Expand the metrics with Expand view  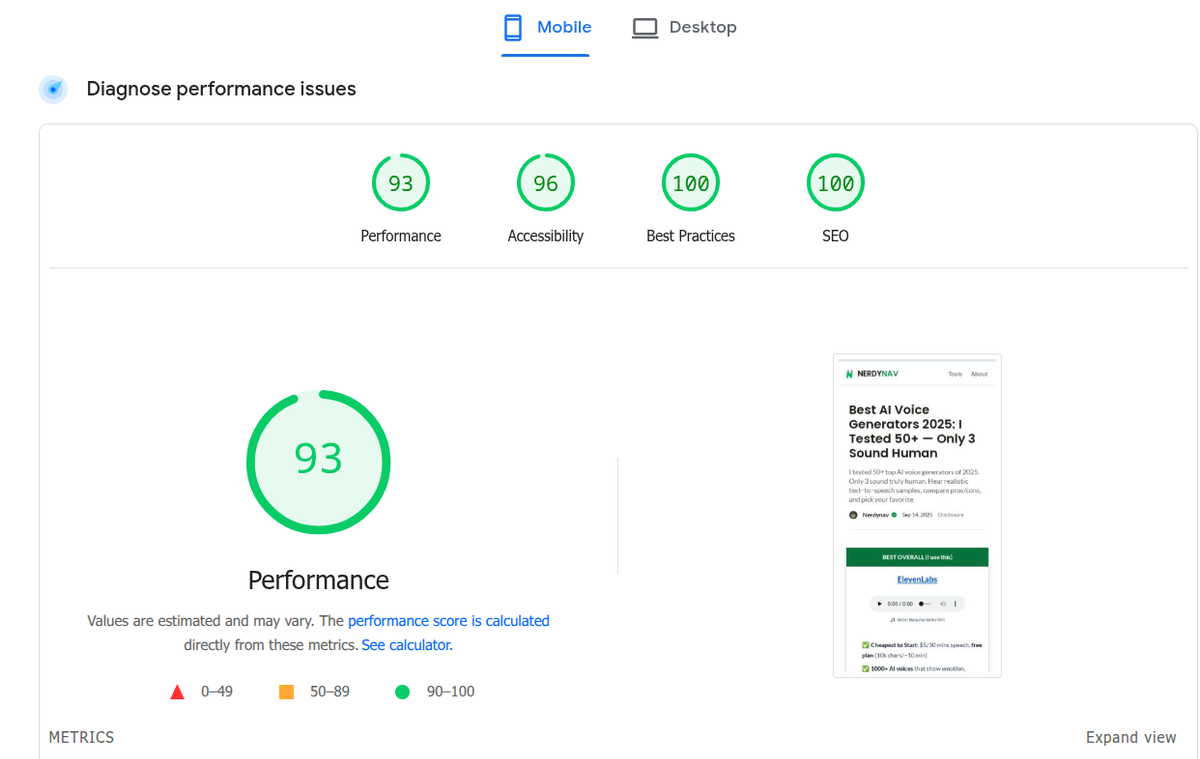coord(1131,737)
